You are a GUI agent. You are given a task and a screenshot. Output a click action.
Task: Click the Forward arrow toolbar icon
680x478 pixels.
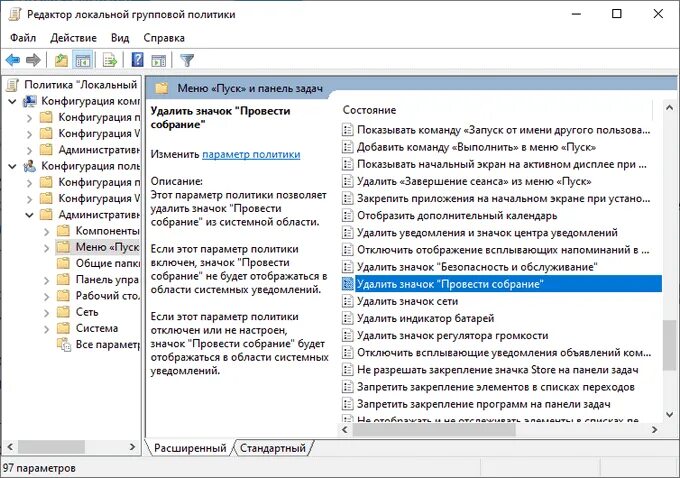click(33, 60)
